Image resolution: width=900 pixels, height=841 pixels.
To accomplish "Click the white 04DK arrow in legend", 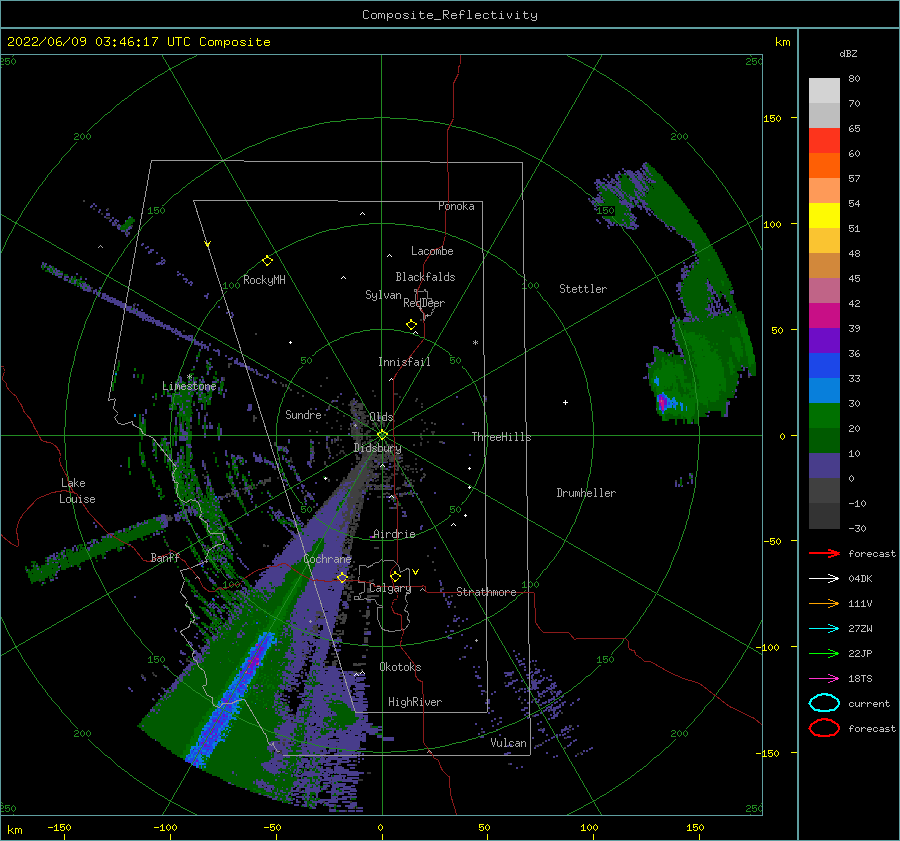I will pyautogui.click(x=824, y=578).
